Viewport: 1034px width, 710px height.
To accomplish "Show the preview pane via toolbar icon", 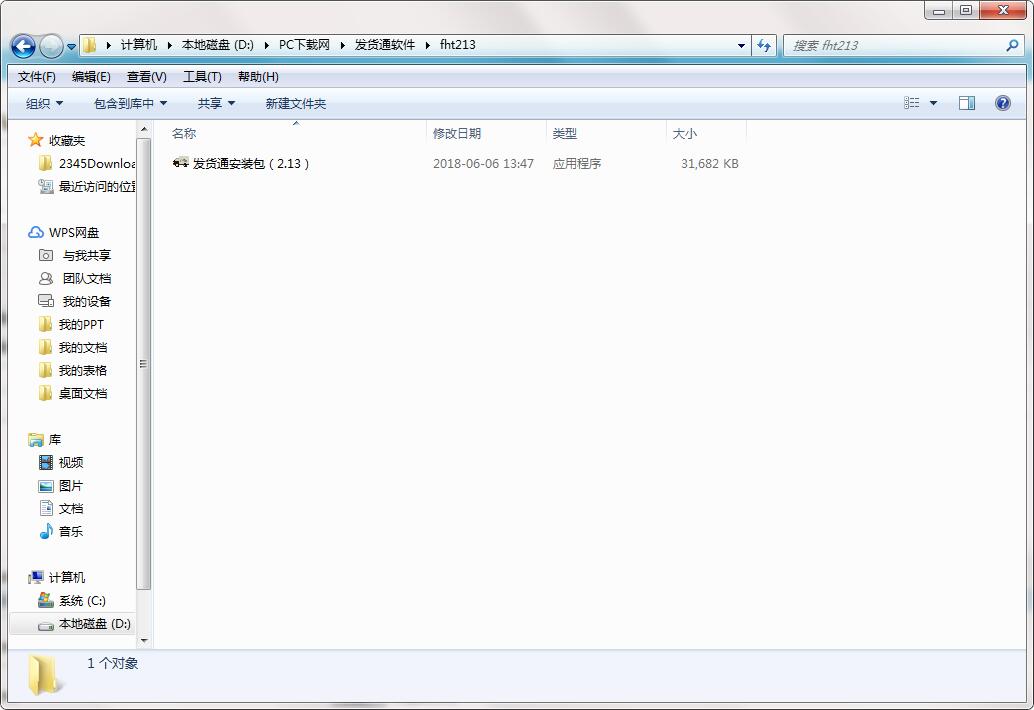I will [x=966, y=102].
